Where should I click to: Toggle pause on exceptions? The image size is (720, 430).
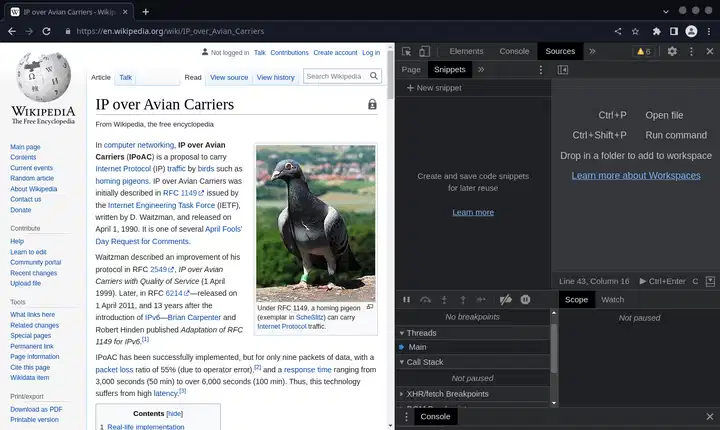[x=525, y=300]
